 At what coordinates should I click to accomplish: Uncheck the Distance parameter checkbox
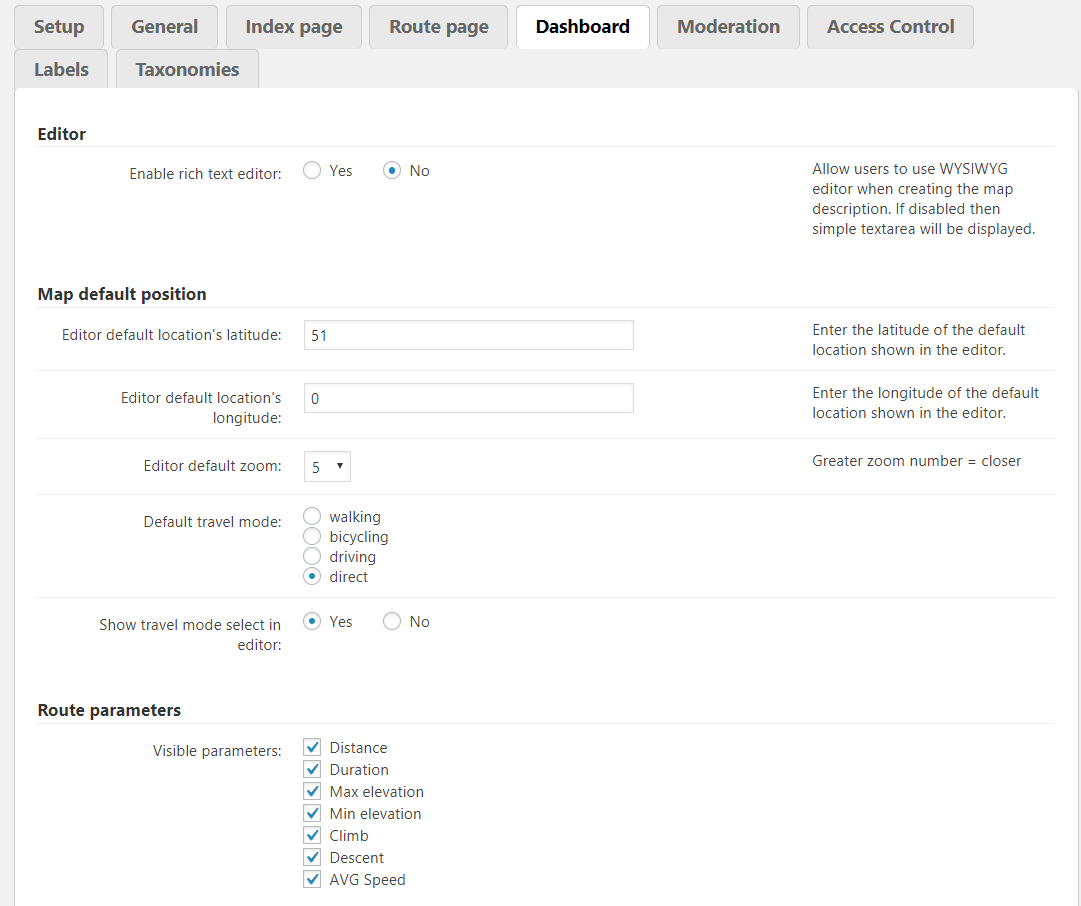(312, 747)
